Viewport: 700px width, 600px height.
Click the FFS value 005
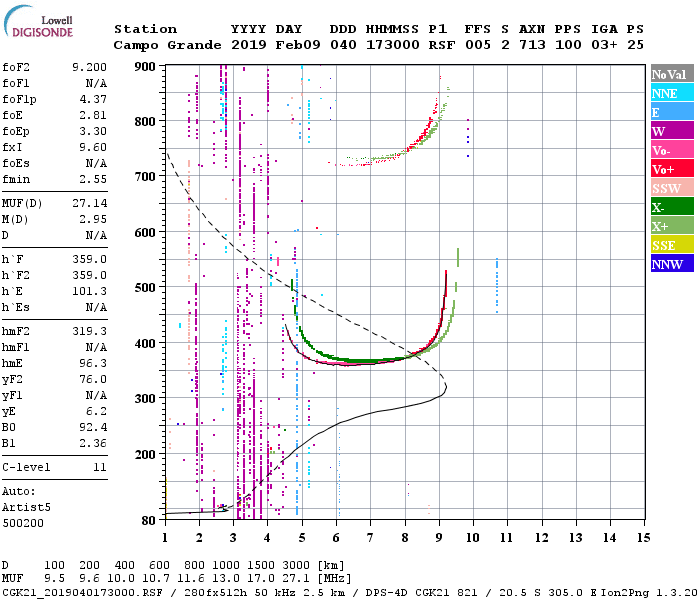478,45
